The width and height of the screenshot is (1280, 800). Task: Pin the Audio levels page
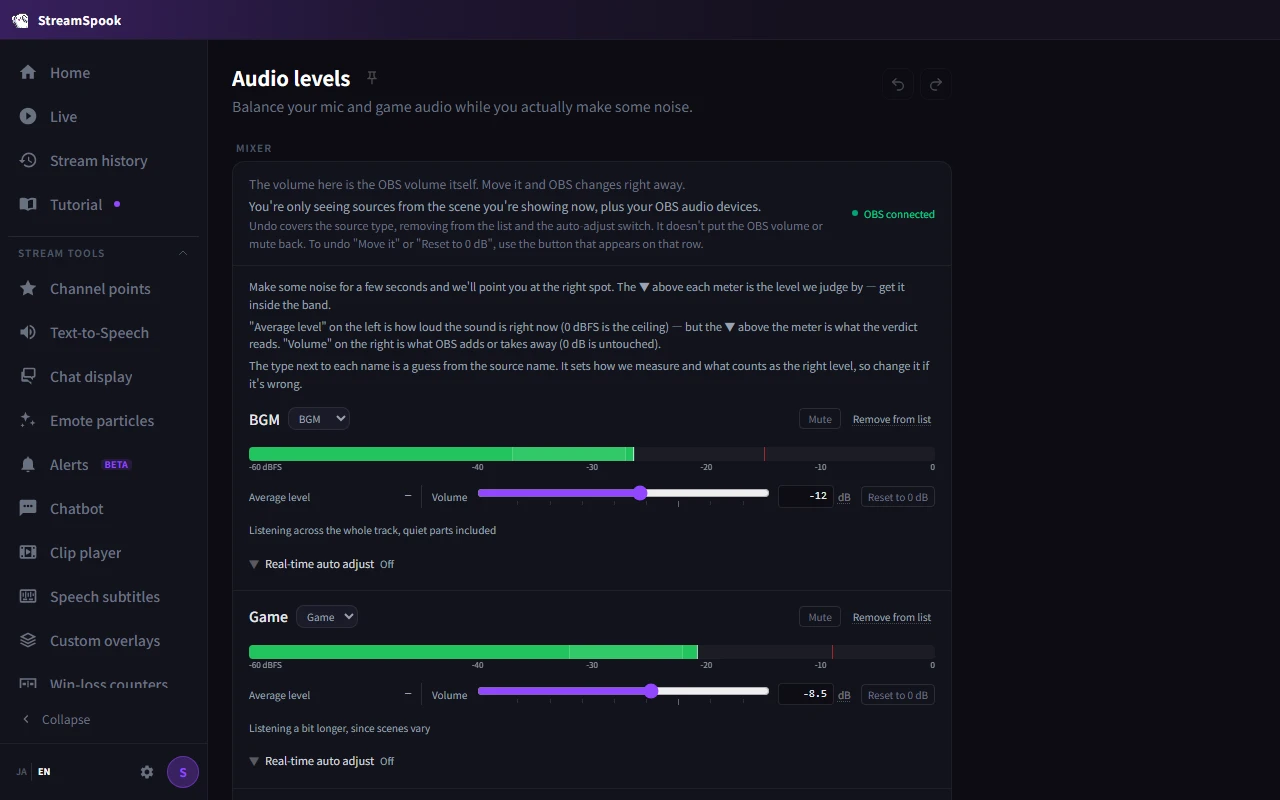click(372, 77)
